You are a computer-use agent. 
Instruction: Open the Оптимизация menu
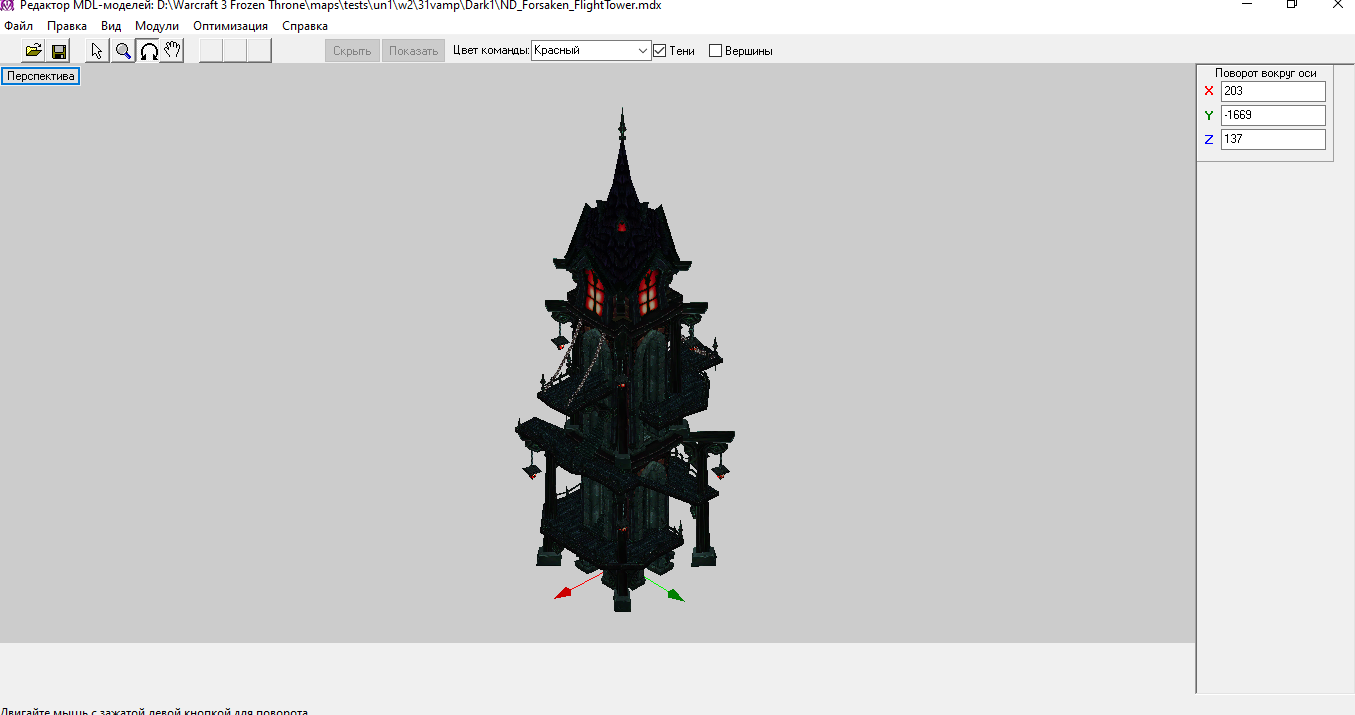tap(230, 26)
